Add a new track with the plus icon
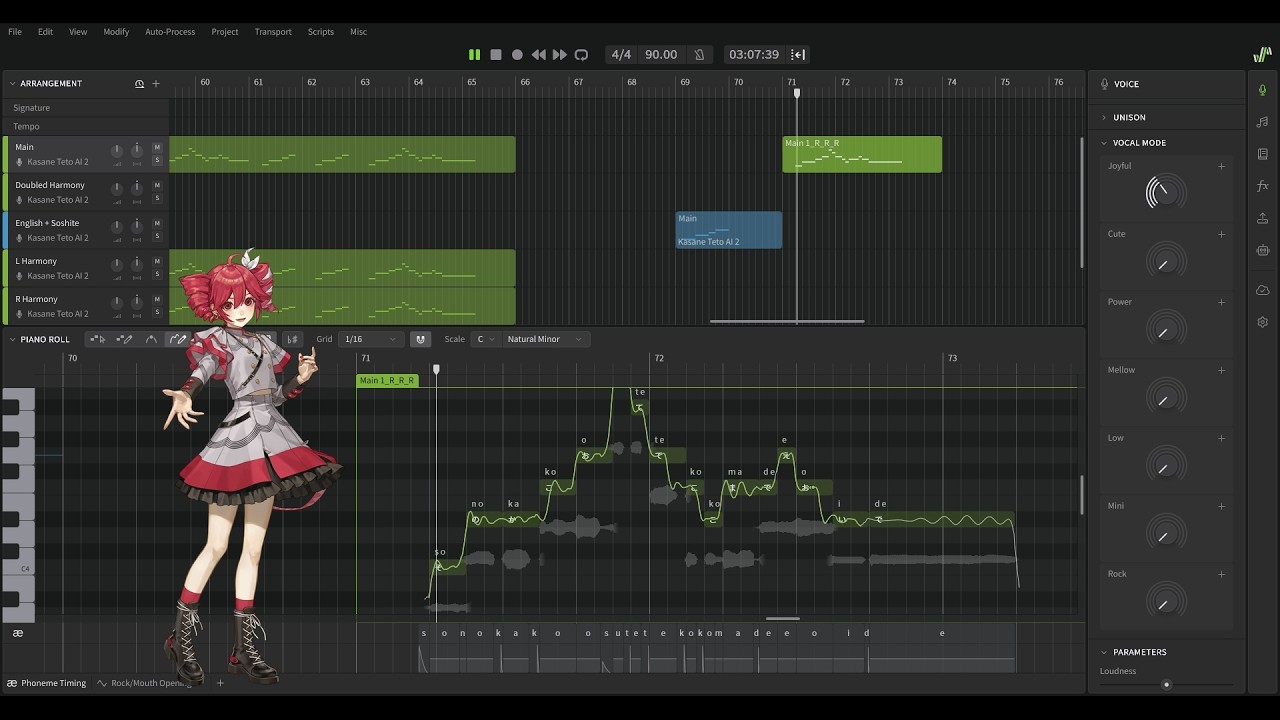The height and width of the screenshot is (720, 1280). pyautogui.click(x=156, y=84)
